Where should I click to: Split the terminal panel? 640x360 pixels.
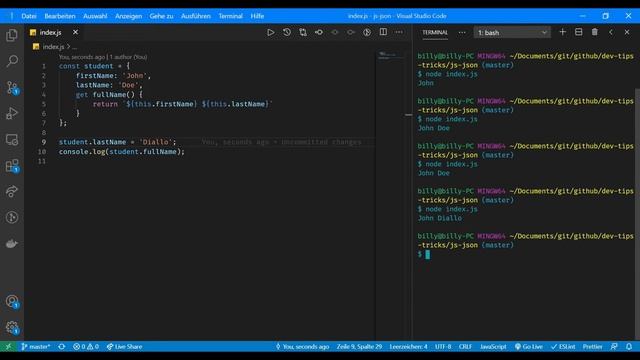[x=578, y=32]
